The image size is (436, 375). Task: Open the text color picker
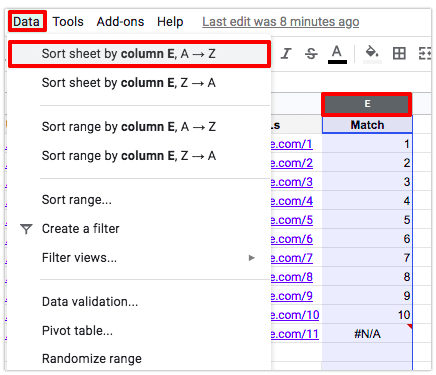(337, 54)
